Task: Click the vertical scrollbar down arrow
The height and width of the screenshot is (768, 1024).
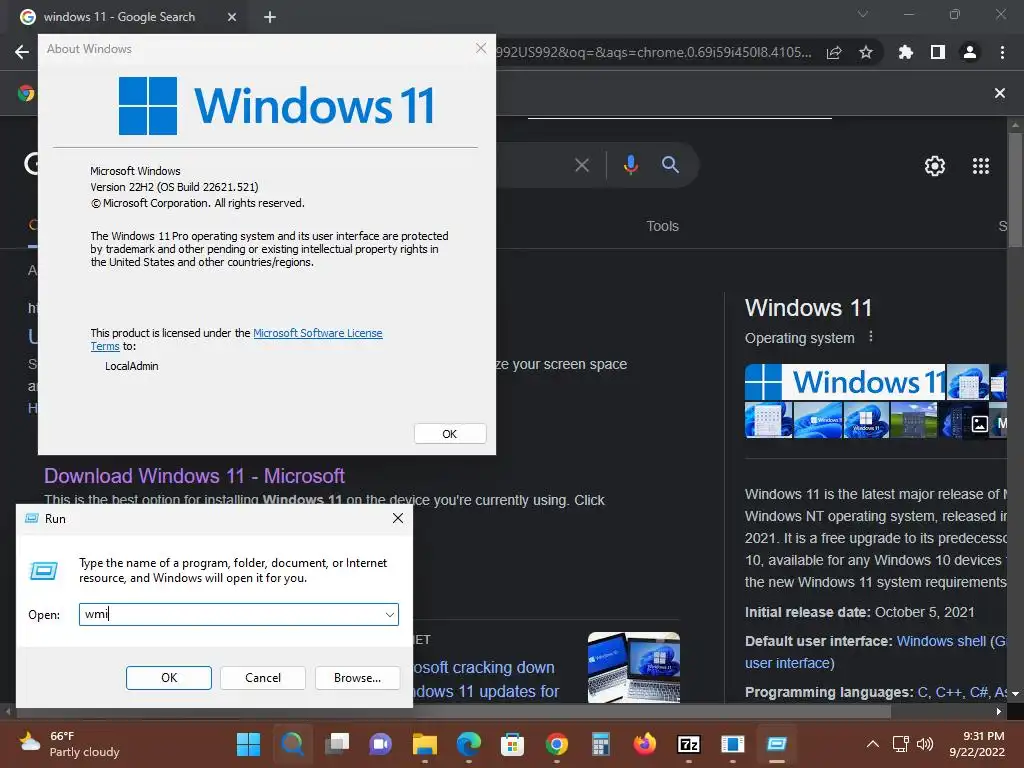Action: 1016,694
